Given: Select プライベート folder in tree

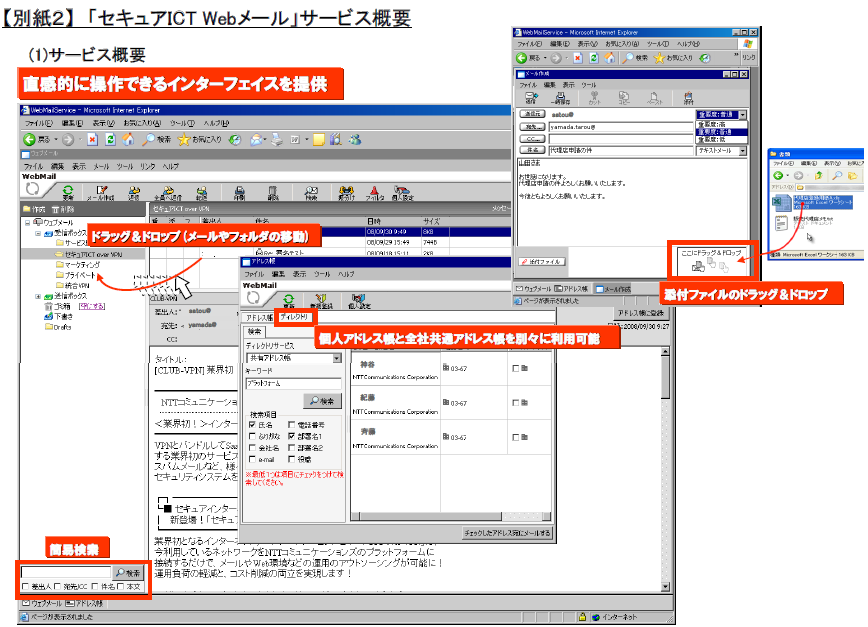Looking at the screenshot, I should coord(76,275).
